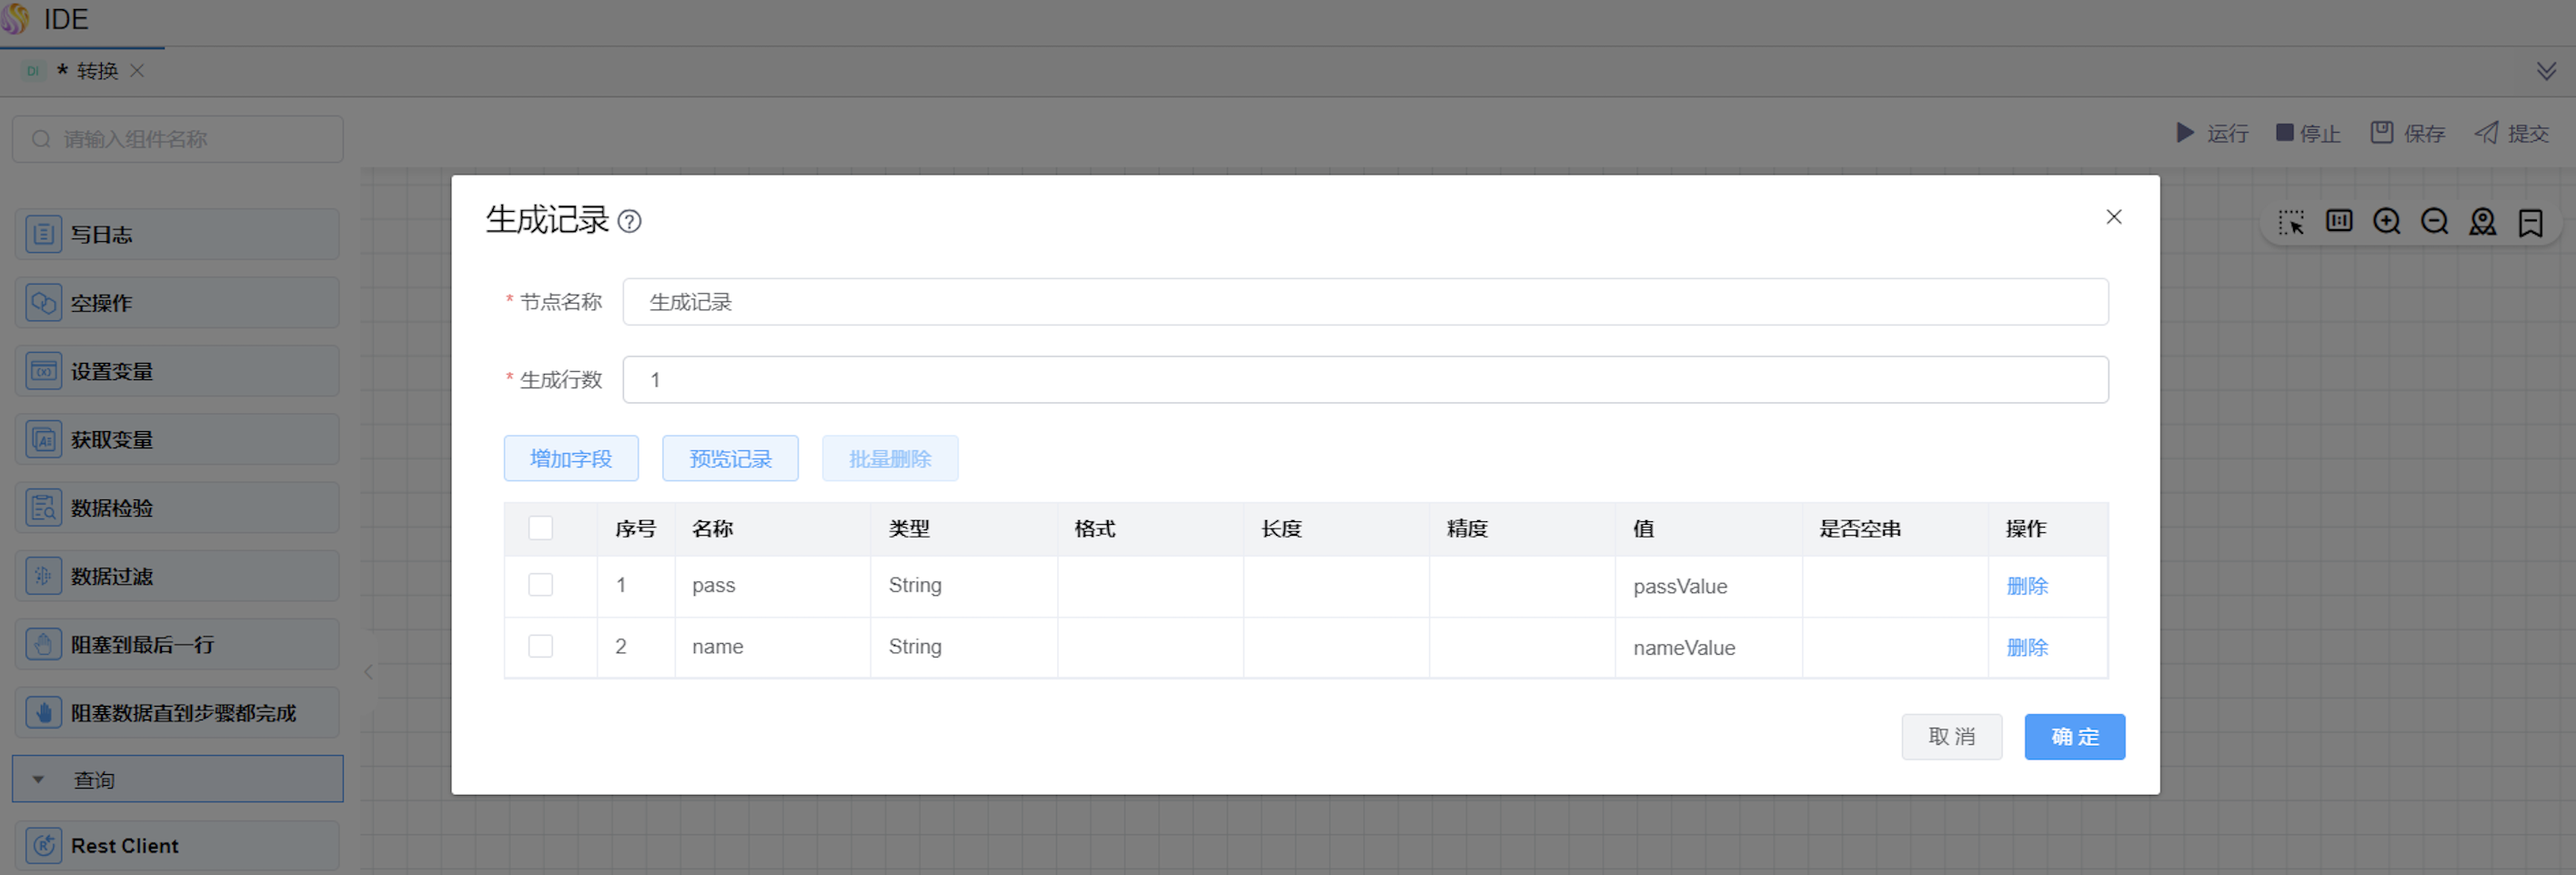Viewport: 2576px width, 875px height.
Task: Click the 生成行数 input field
Action: (1364, 380)
